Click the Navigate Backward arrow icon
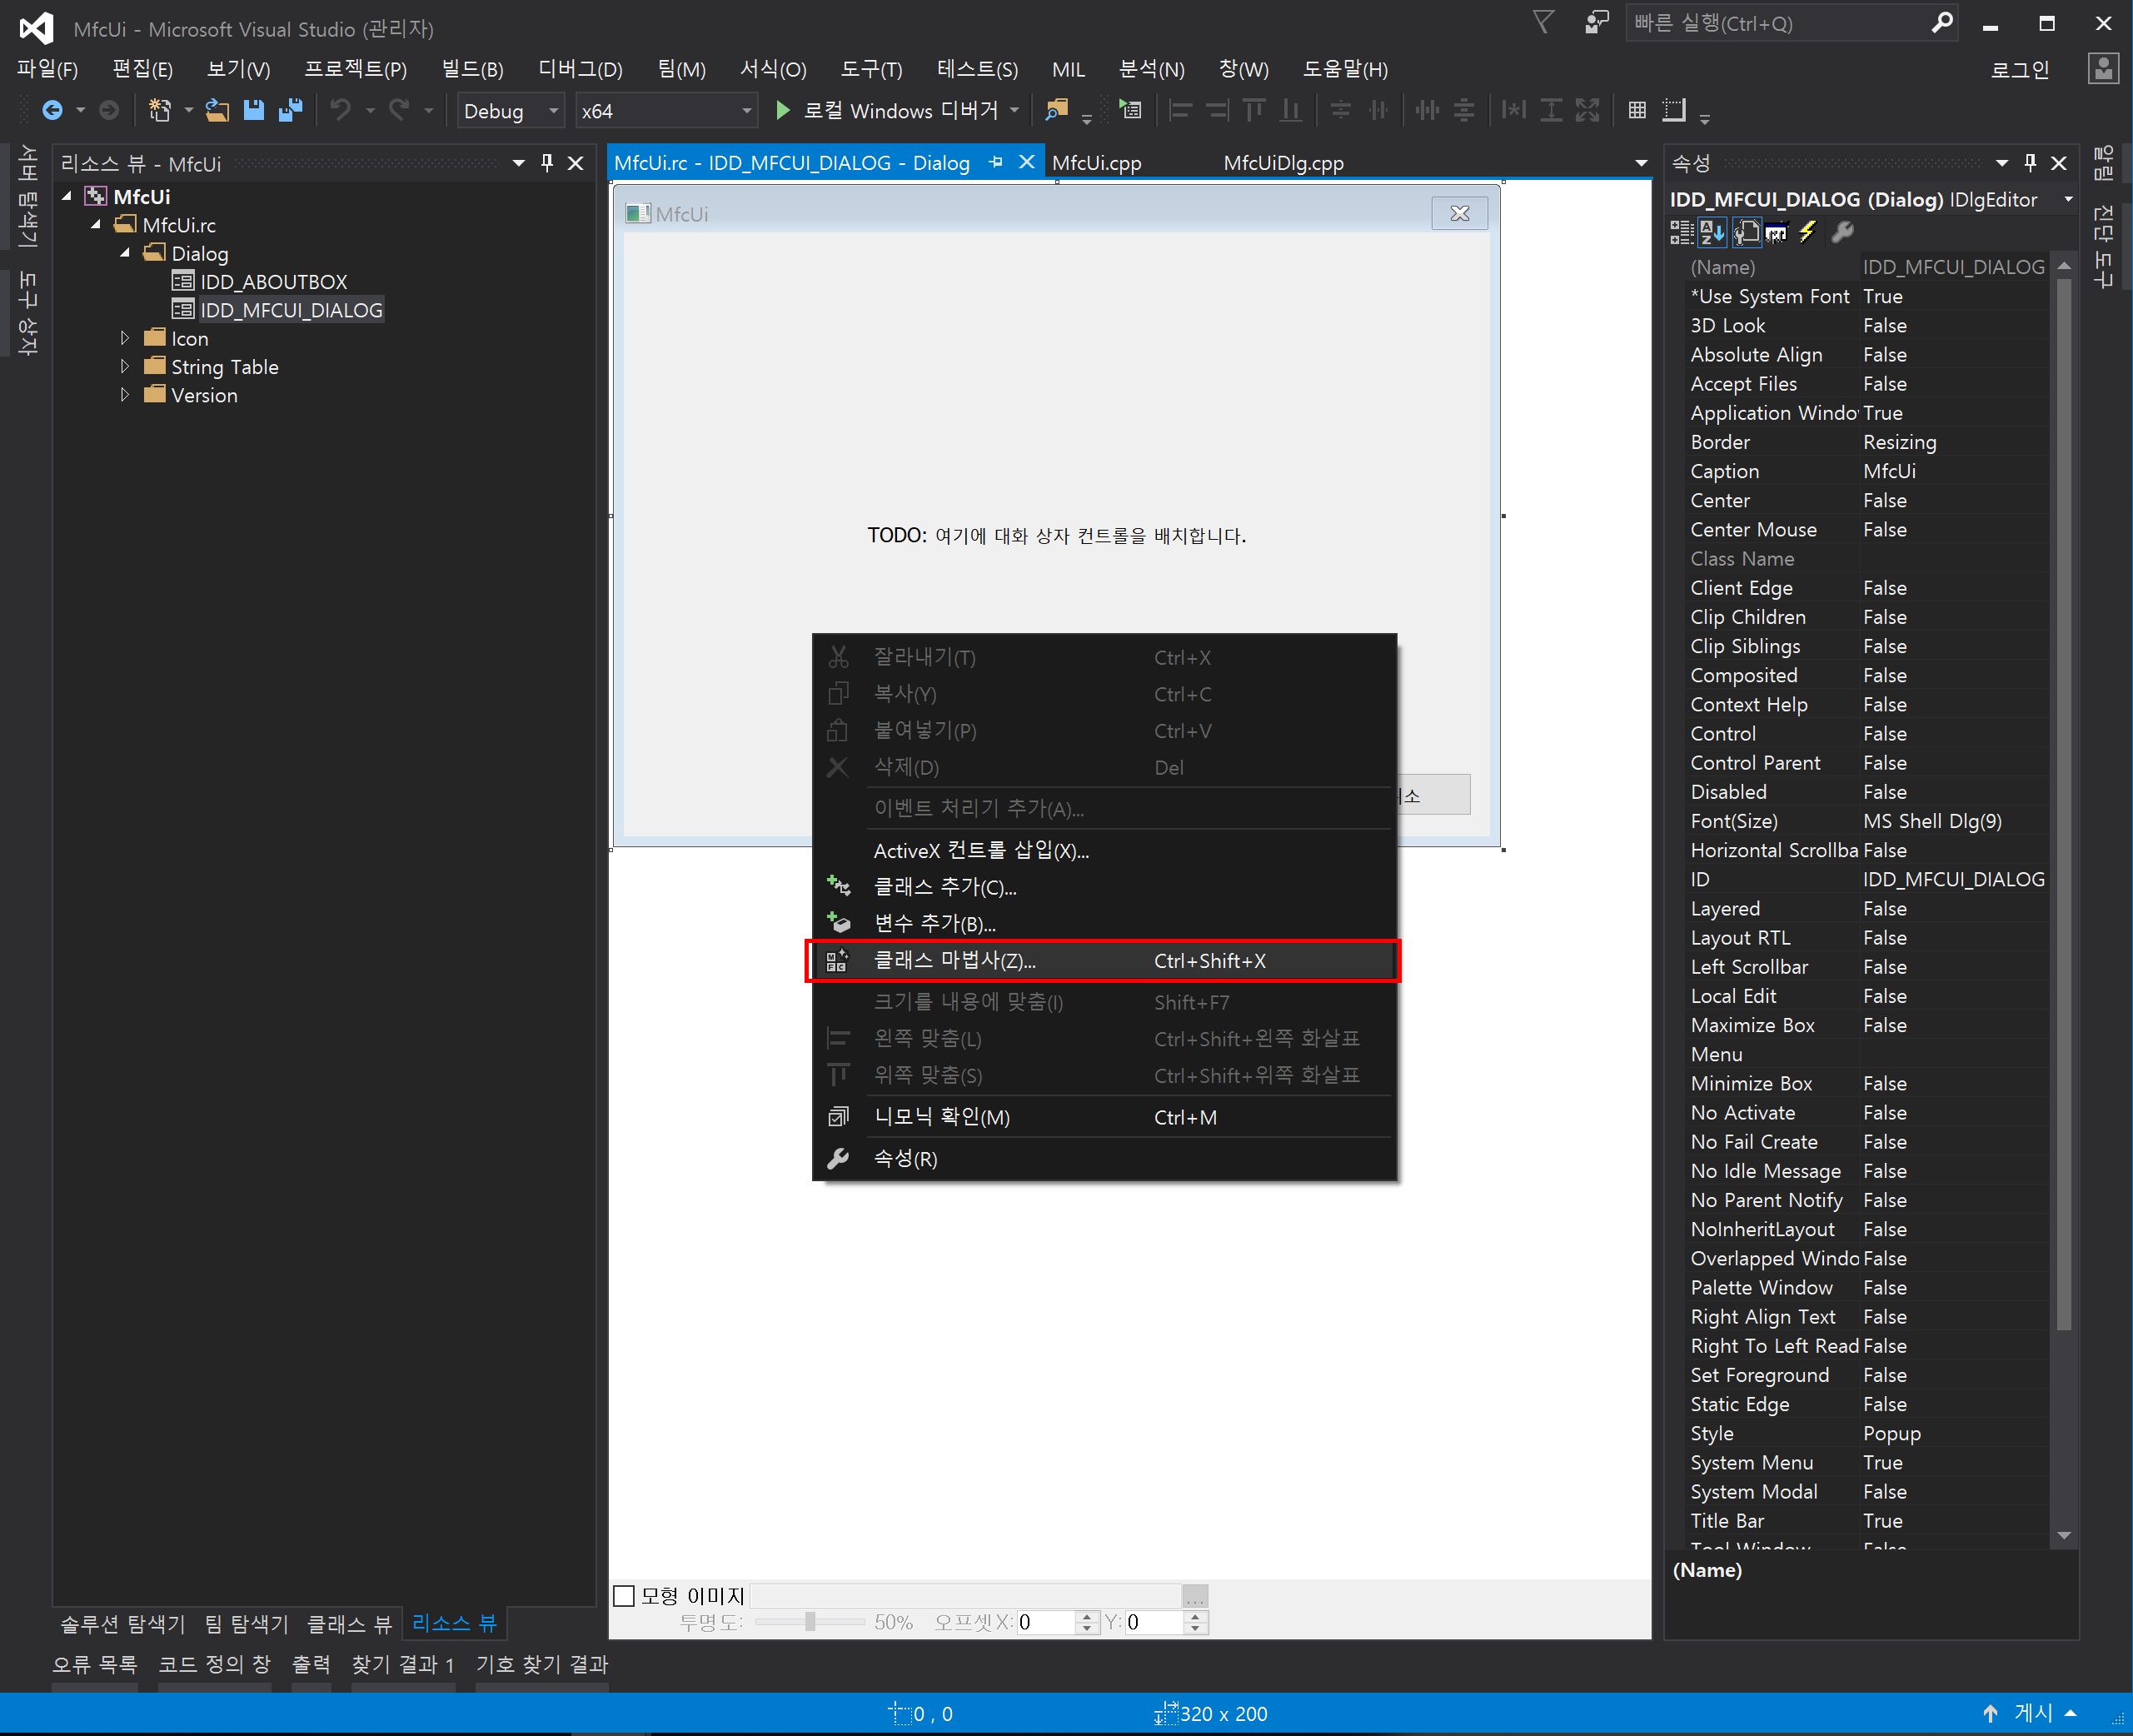Image resolution: width=2133 pixels, height=1736 pixels. pyautogui.click(x=52, y=110)
